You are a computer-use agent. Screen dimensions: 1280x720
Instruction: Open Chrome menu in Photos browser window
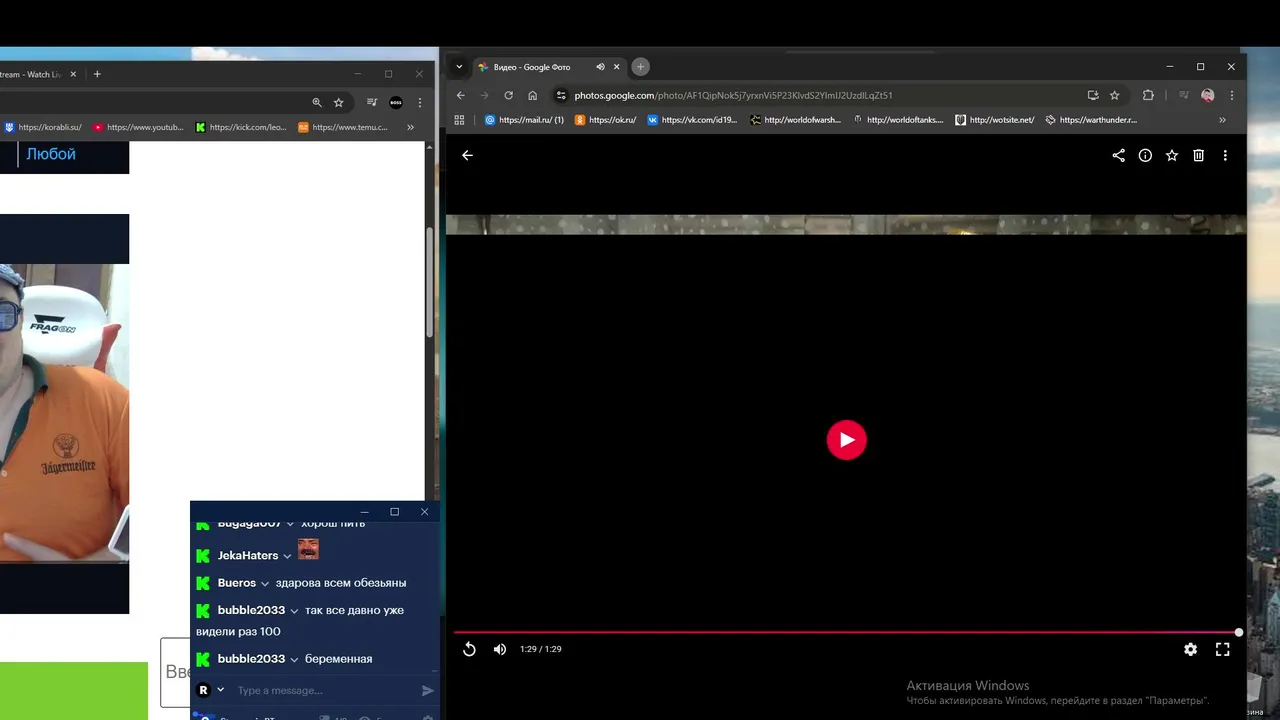pyautogui.click(x=1231, y=95)
